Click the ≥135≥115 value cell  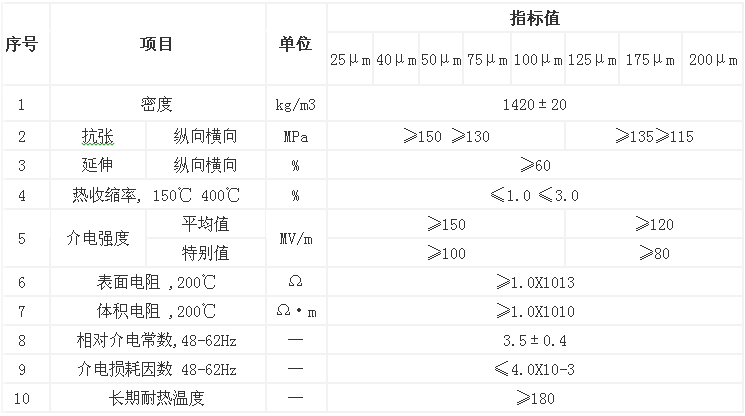coord(654,136)
